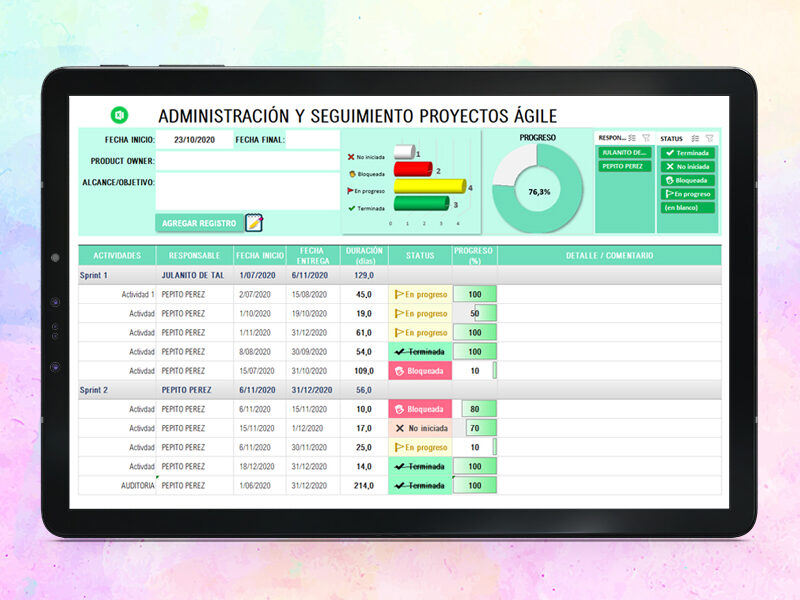Viewport: 800px width, 600px height.
Task: Click Terminada status in the 214,0 duration row
Action: click(x=420, y=486)
